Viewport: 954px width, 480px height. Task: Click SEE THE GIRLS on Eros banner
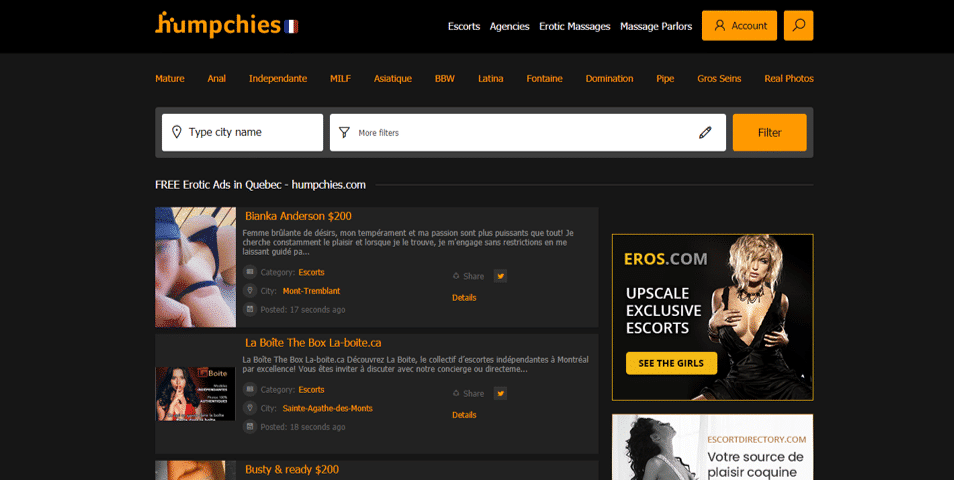coord(671,363)
